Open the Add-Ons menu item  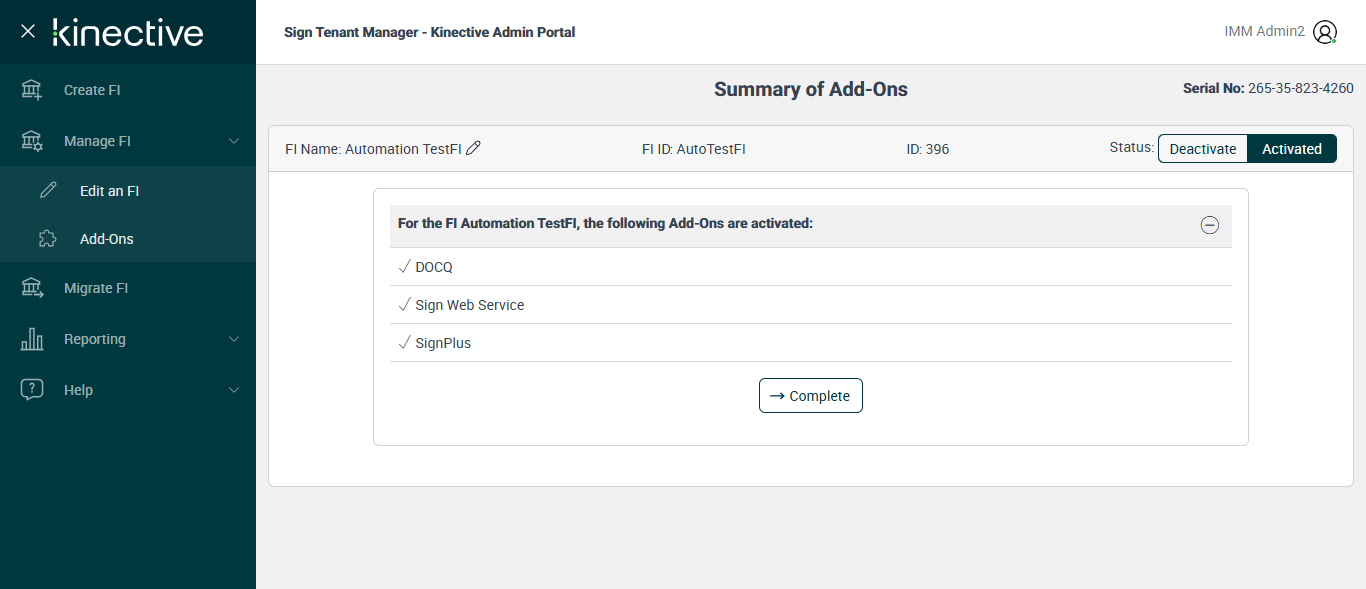[x=107, y=239]
